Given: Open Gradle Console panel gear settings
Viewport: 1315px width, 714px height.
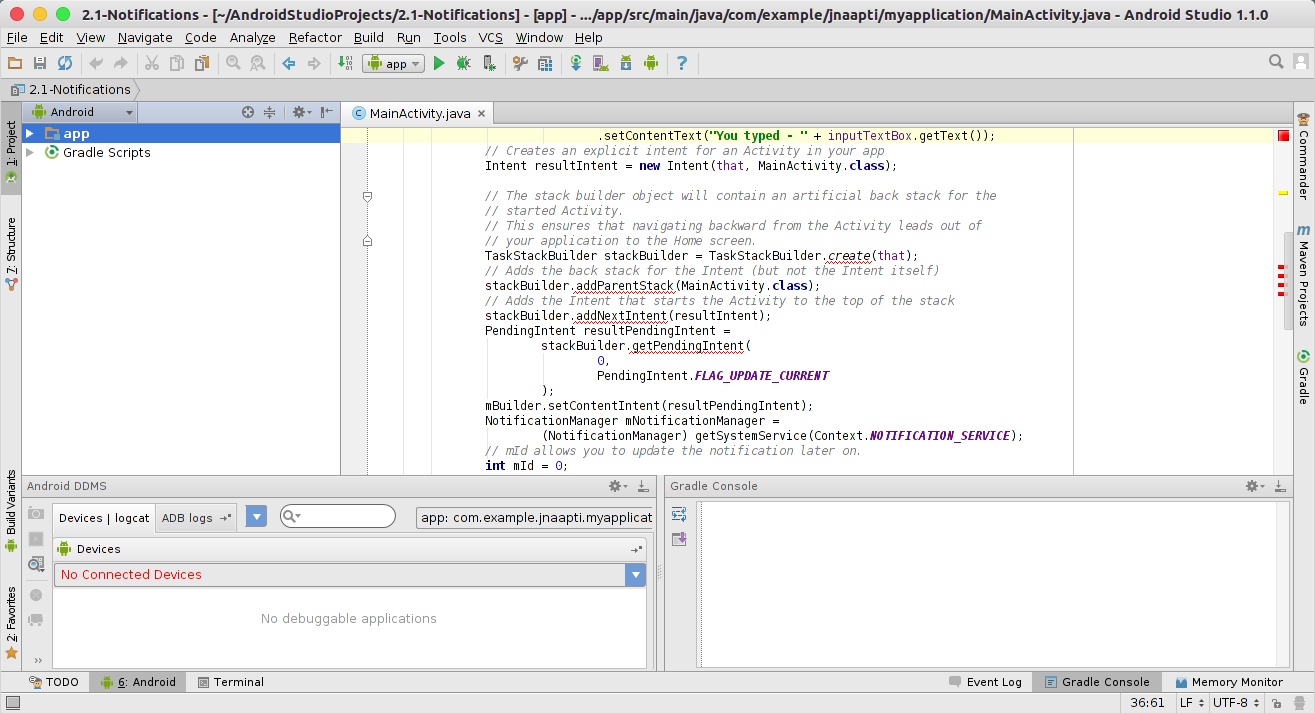Looking at the screenshot, I should click(x=1255, y=486).
